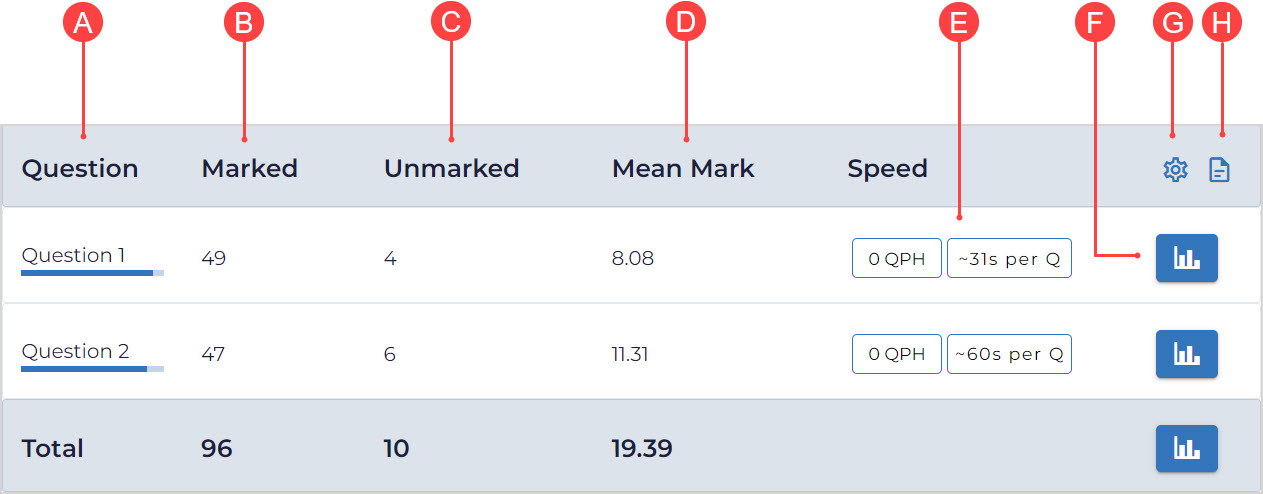
Task: Click the red annotation marker A
Action: pos(83,25)
